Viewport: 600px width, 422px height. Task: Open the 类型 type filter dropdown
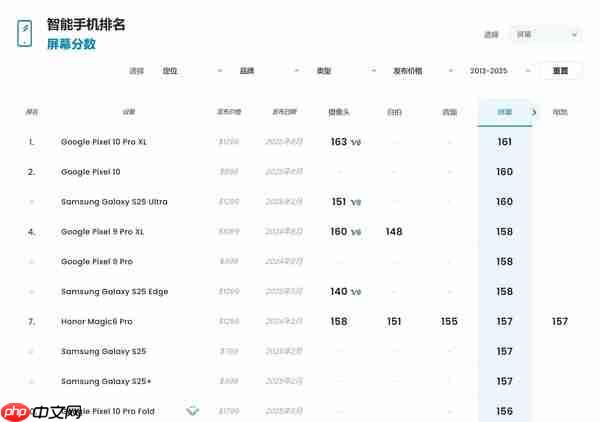[346, 71]
